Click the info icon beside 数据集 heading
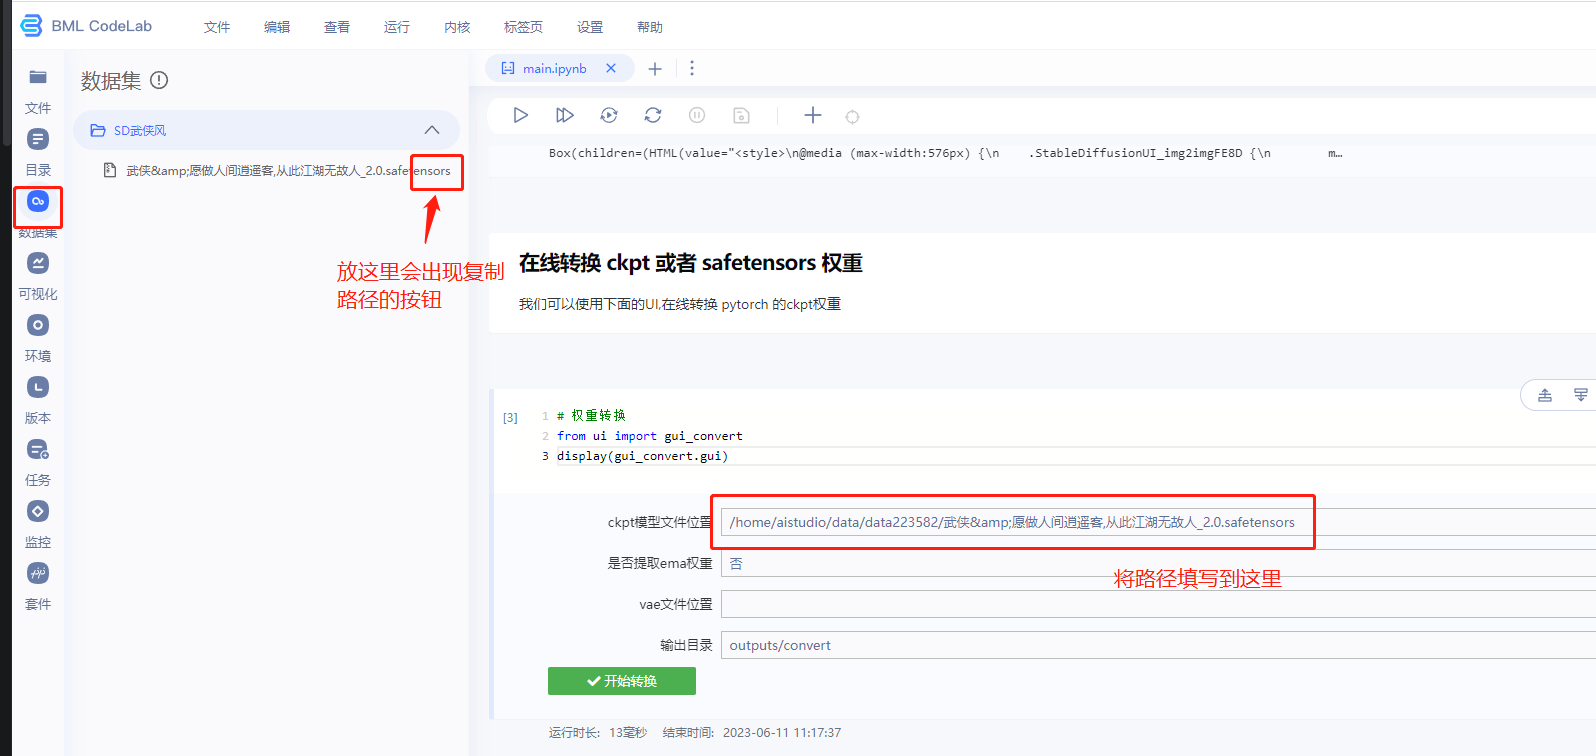Viewport: 1596px width, 756px height. (x=159, y=80)
